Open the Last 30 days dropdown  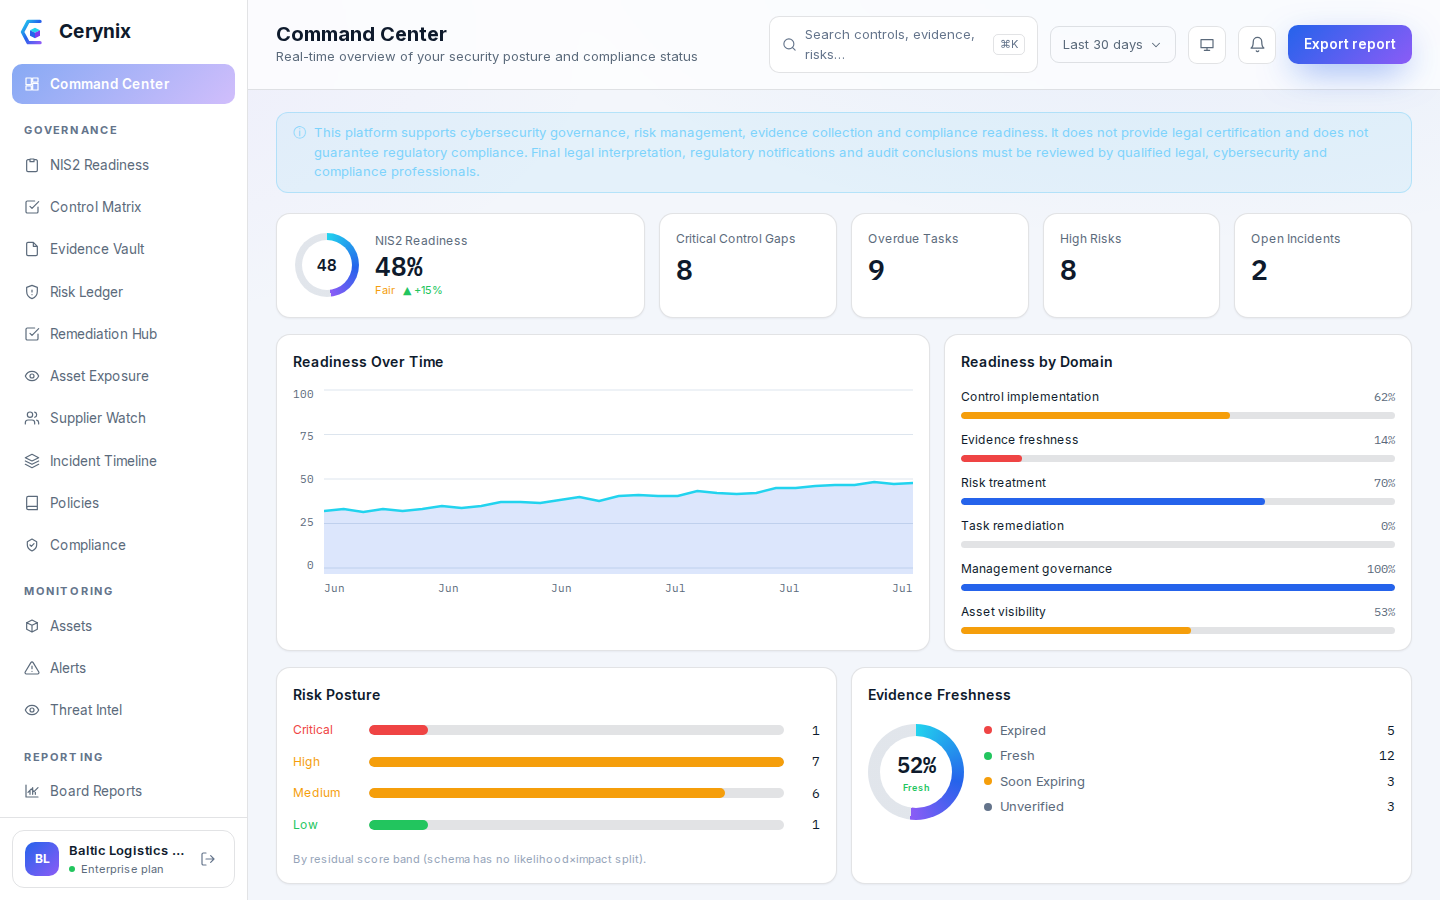click(1112, 45)
